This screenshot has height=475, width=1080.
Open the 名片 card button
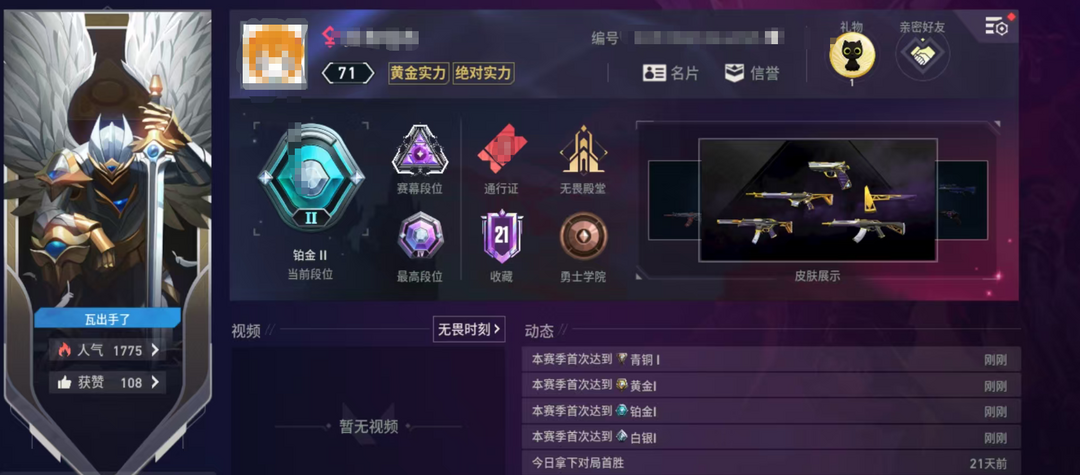coord(670,73)
